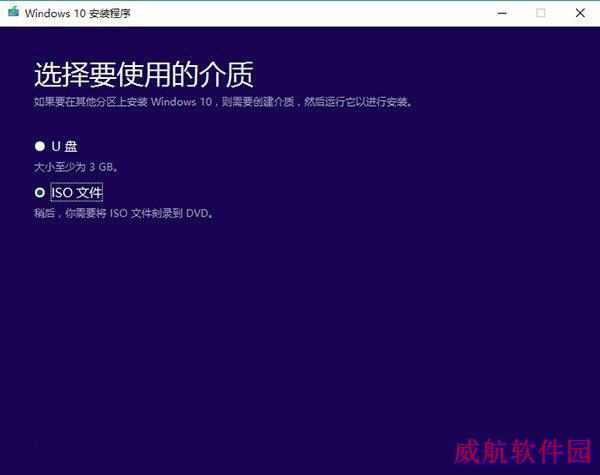Close the Windows 10 安装程序 window
The height and width of the screenshot is (475, 600).
[x=580, y=13]
